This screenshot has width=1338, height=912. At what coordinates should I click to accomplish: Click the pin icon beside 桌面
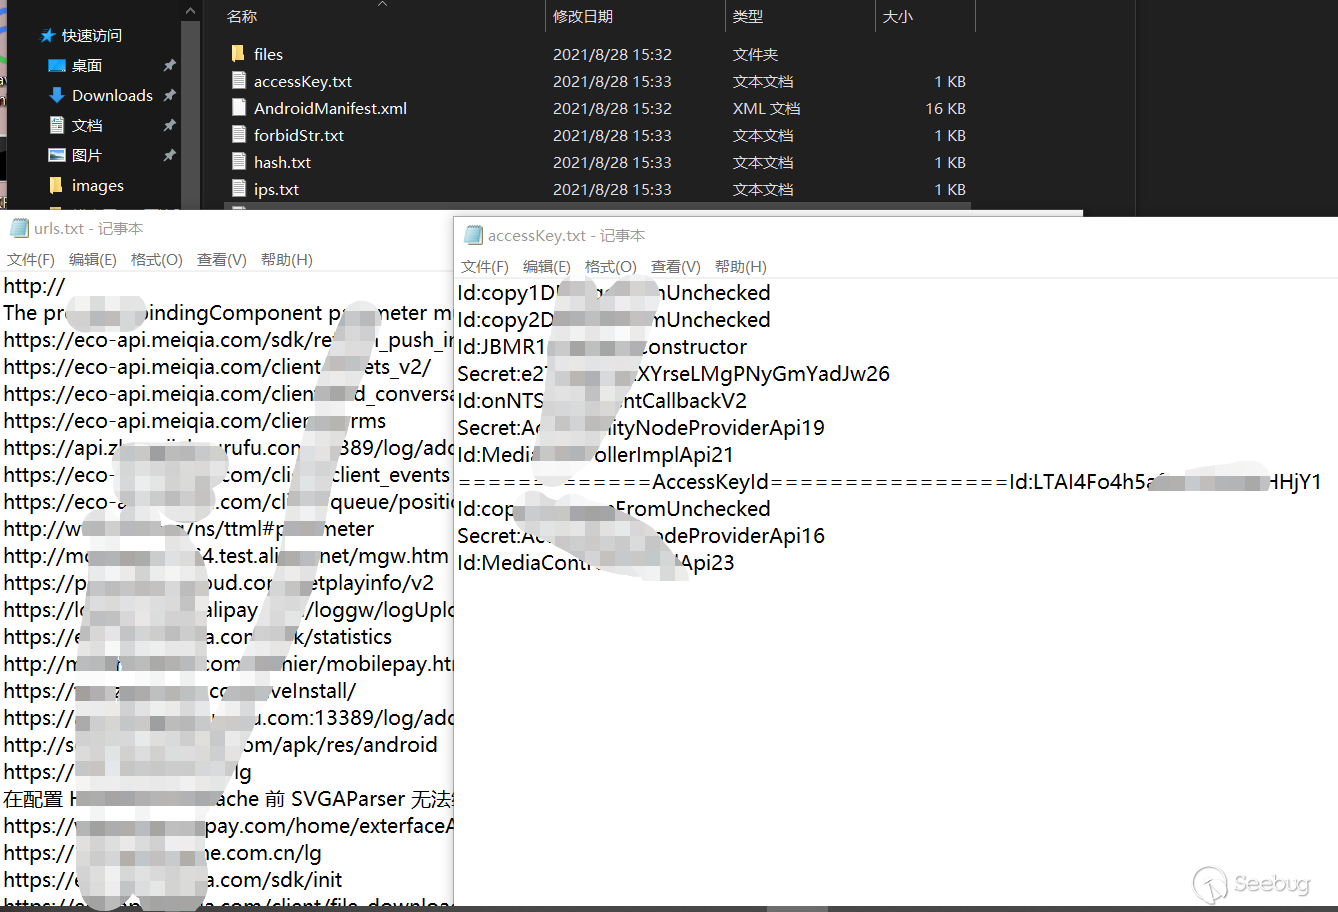point(170,66)
